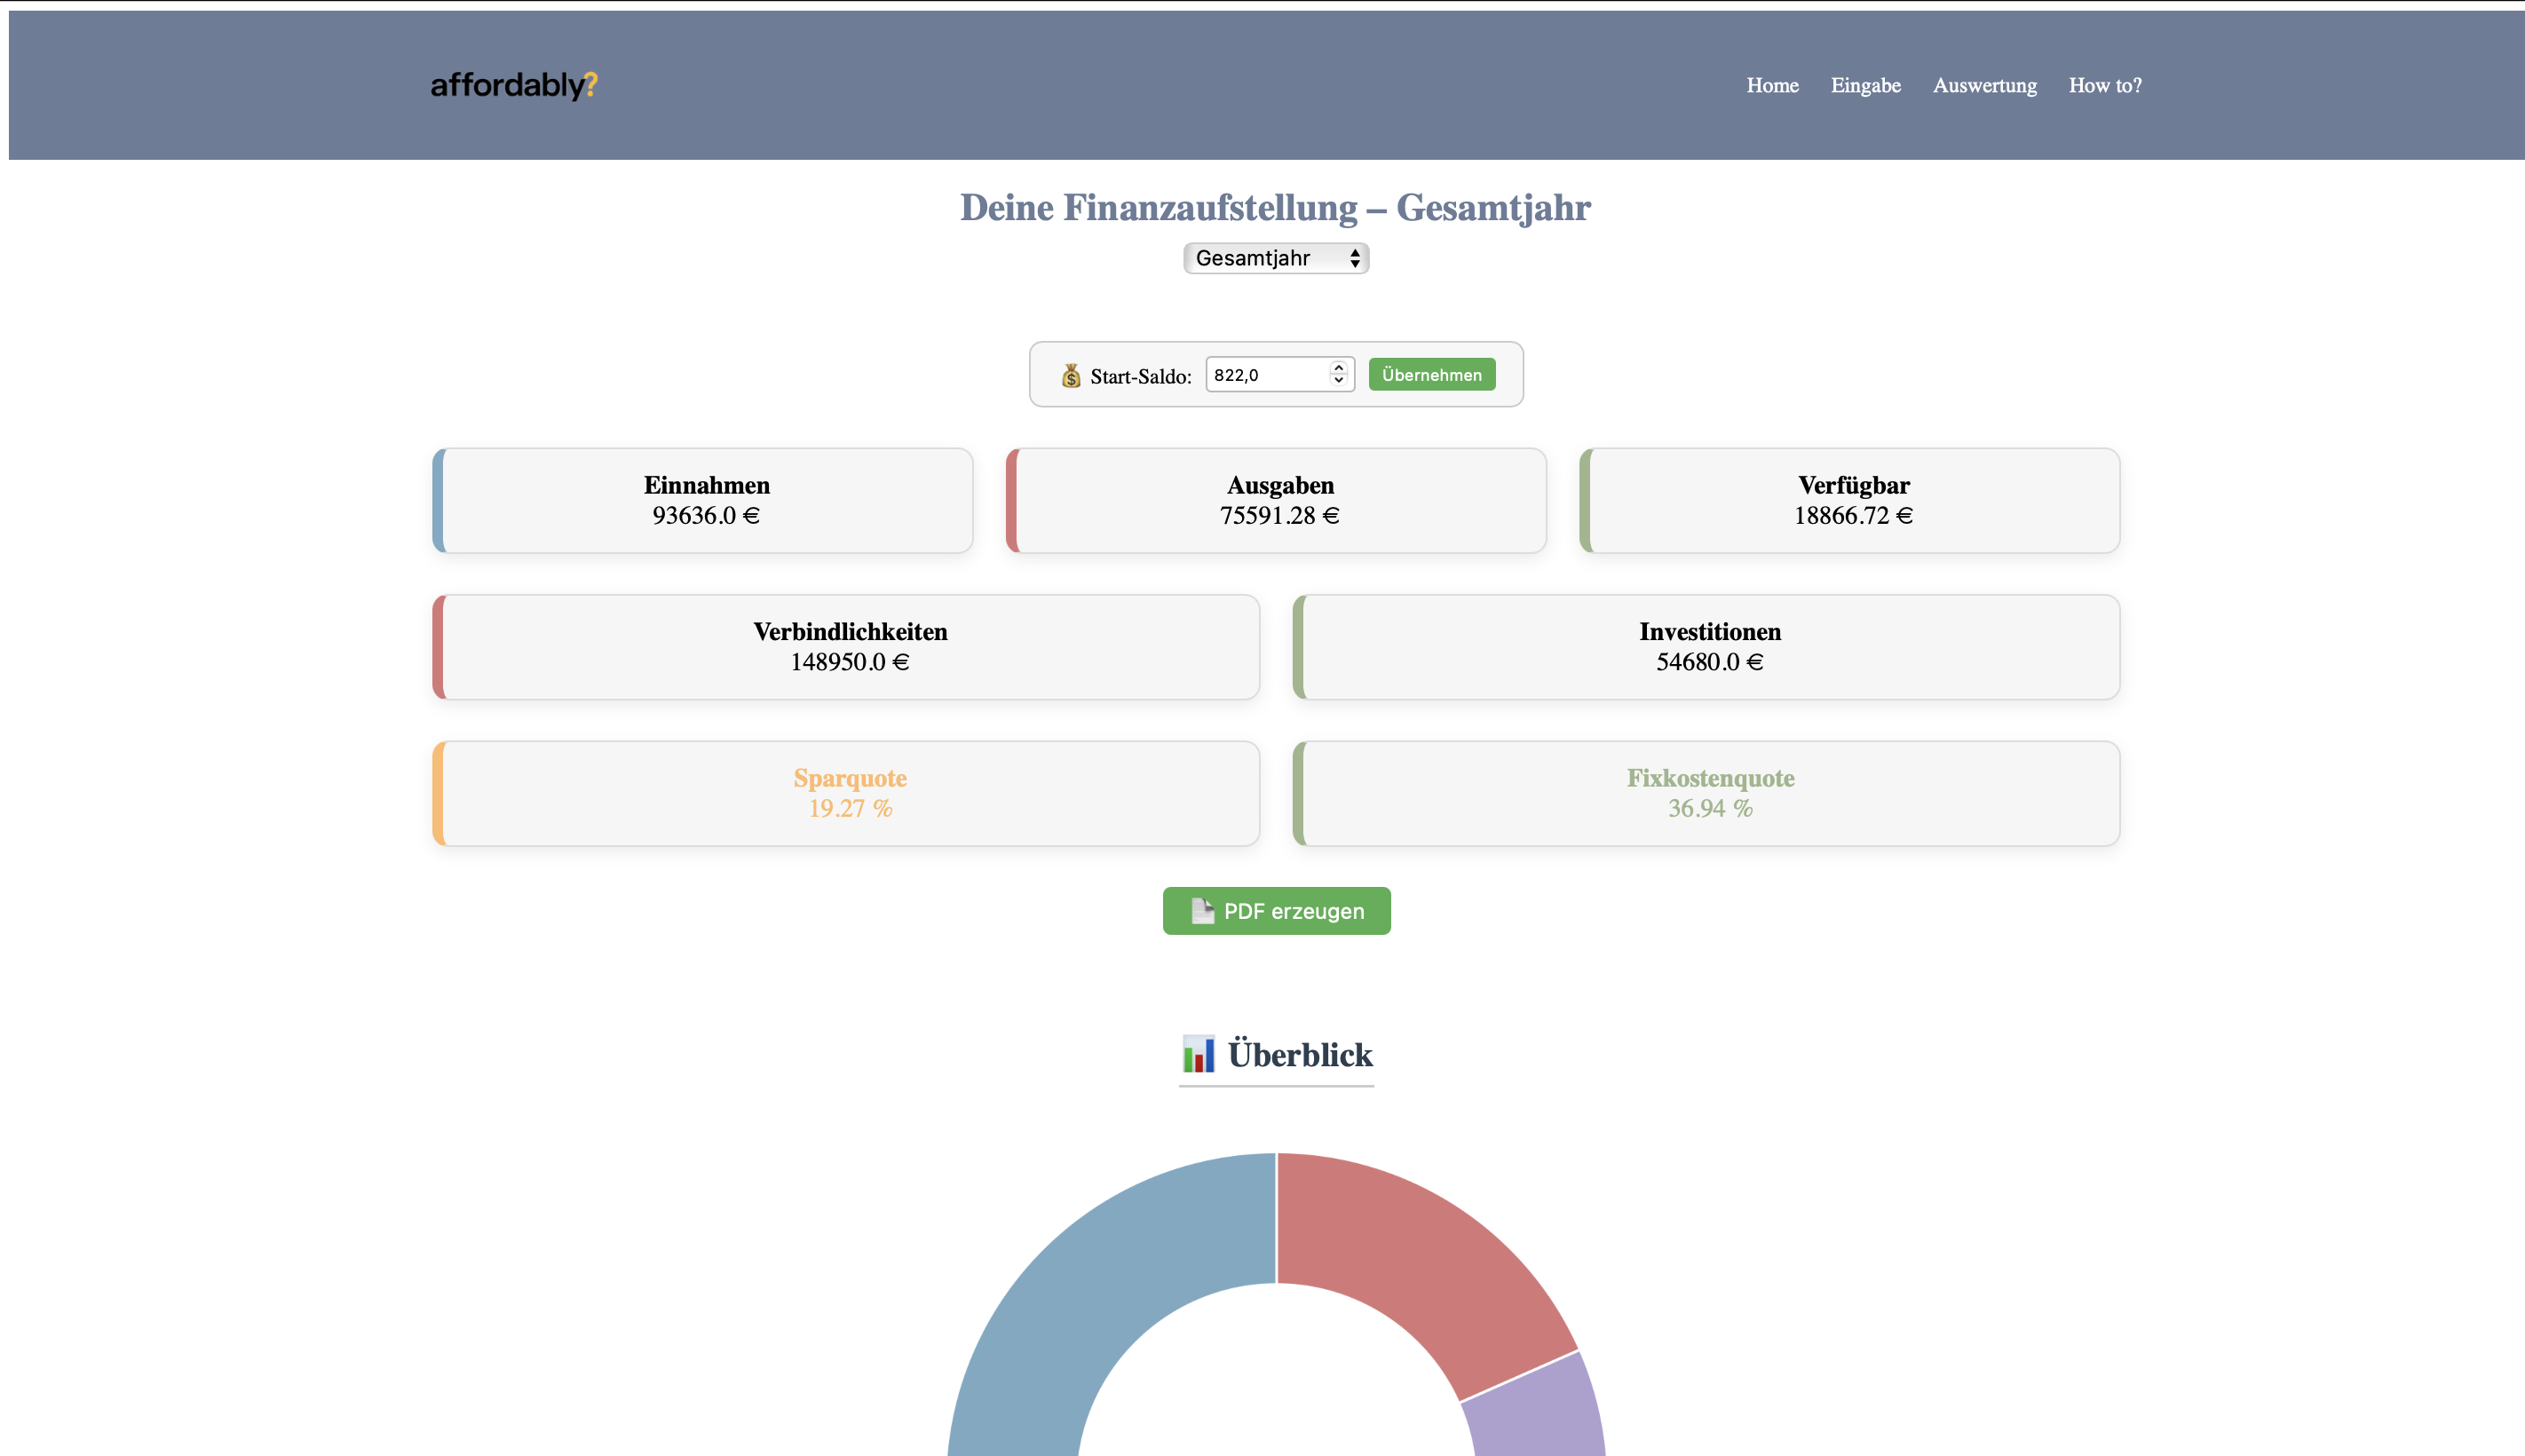This screenshot has height=1456, width=2525.
Task: Go to the Eingabe page
Action: [1865, 86]
